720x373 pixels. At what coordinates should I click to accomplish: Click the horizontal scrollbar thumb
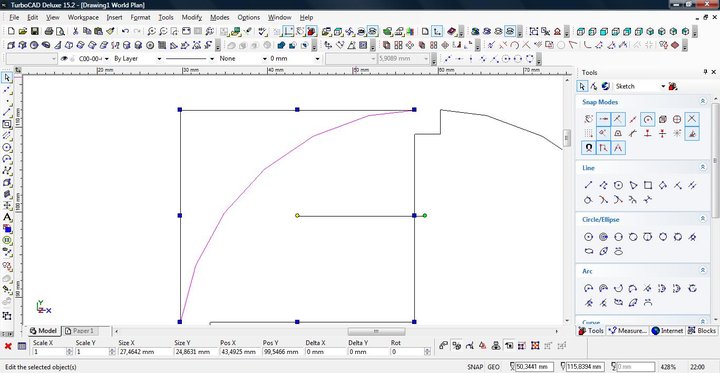point(376,331)
